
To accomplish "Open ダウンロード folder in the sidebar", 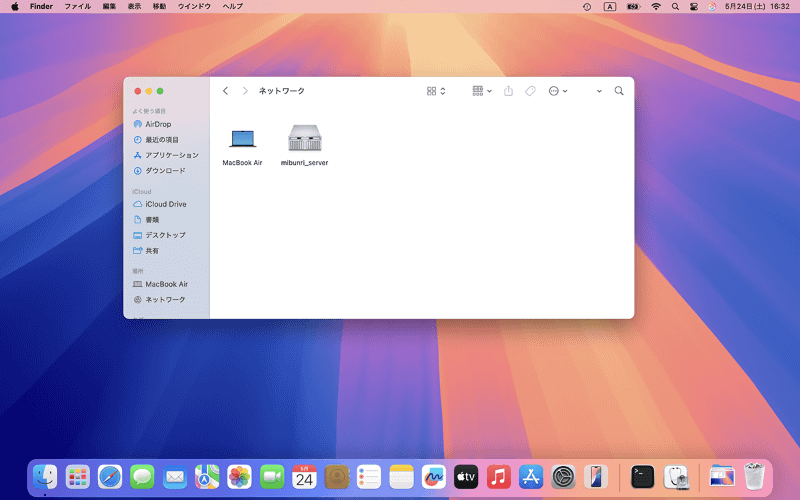I will (x=159, y=170).
